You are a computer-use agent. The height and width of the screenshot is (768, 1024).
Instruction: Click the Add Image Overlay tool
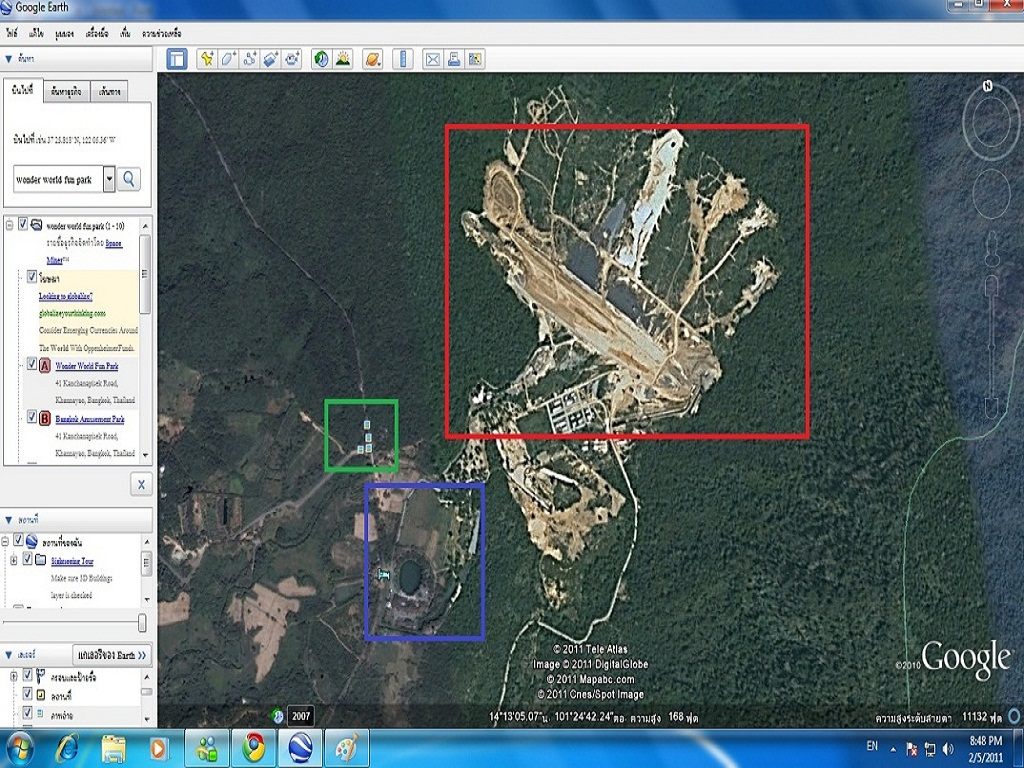[270, 59]
